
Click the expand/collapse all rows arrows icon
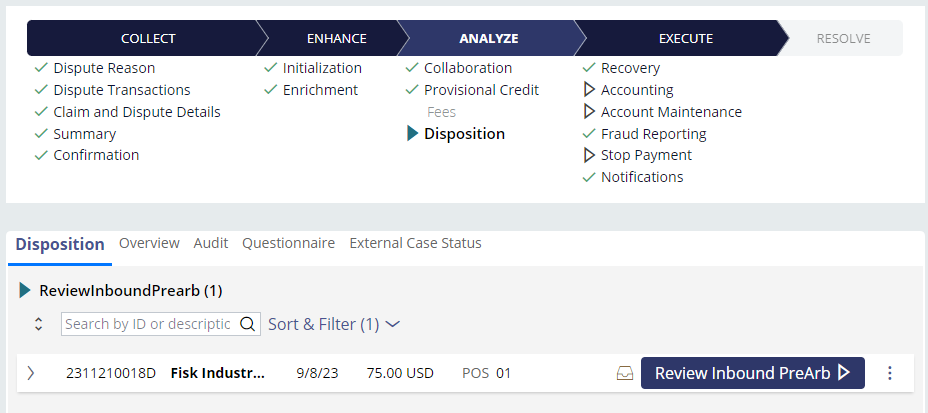pyautogui.click(x=39, y=324)
